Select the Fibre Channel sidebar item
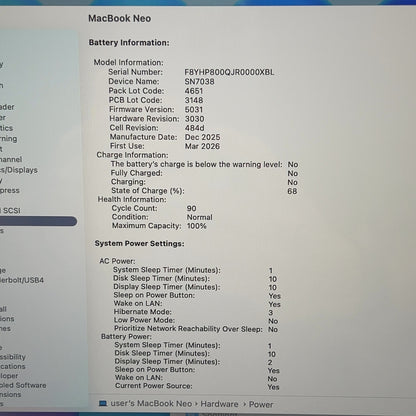Image resolution: width=416 pixels, height=416 pixels. pyautogui.click(x=11, y=159)
